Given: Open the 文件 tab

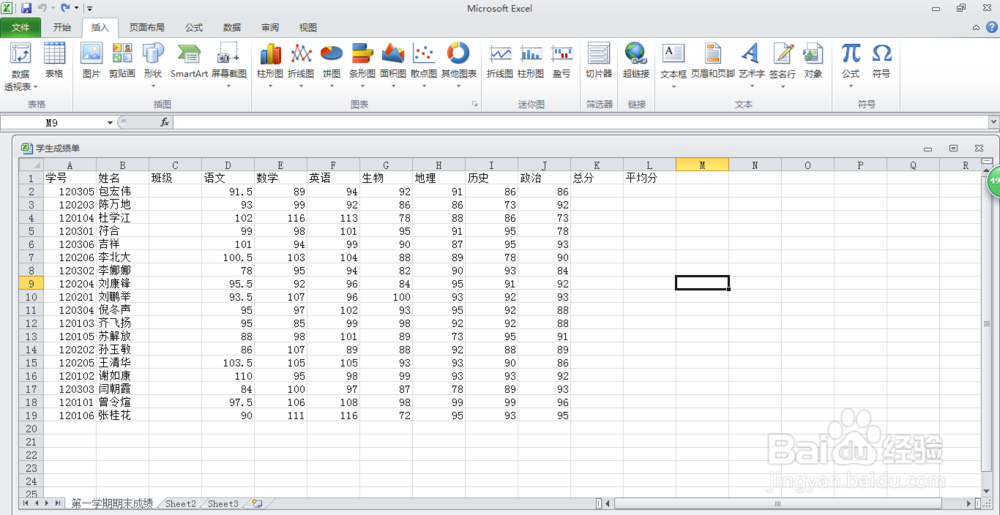Looking at the screenshot, I should tap(20, 27).
